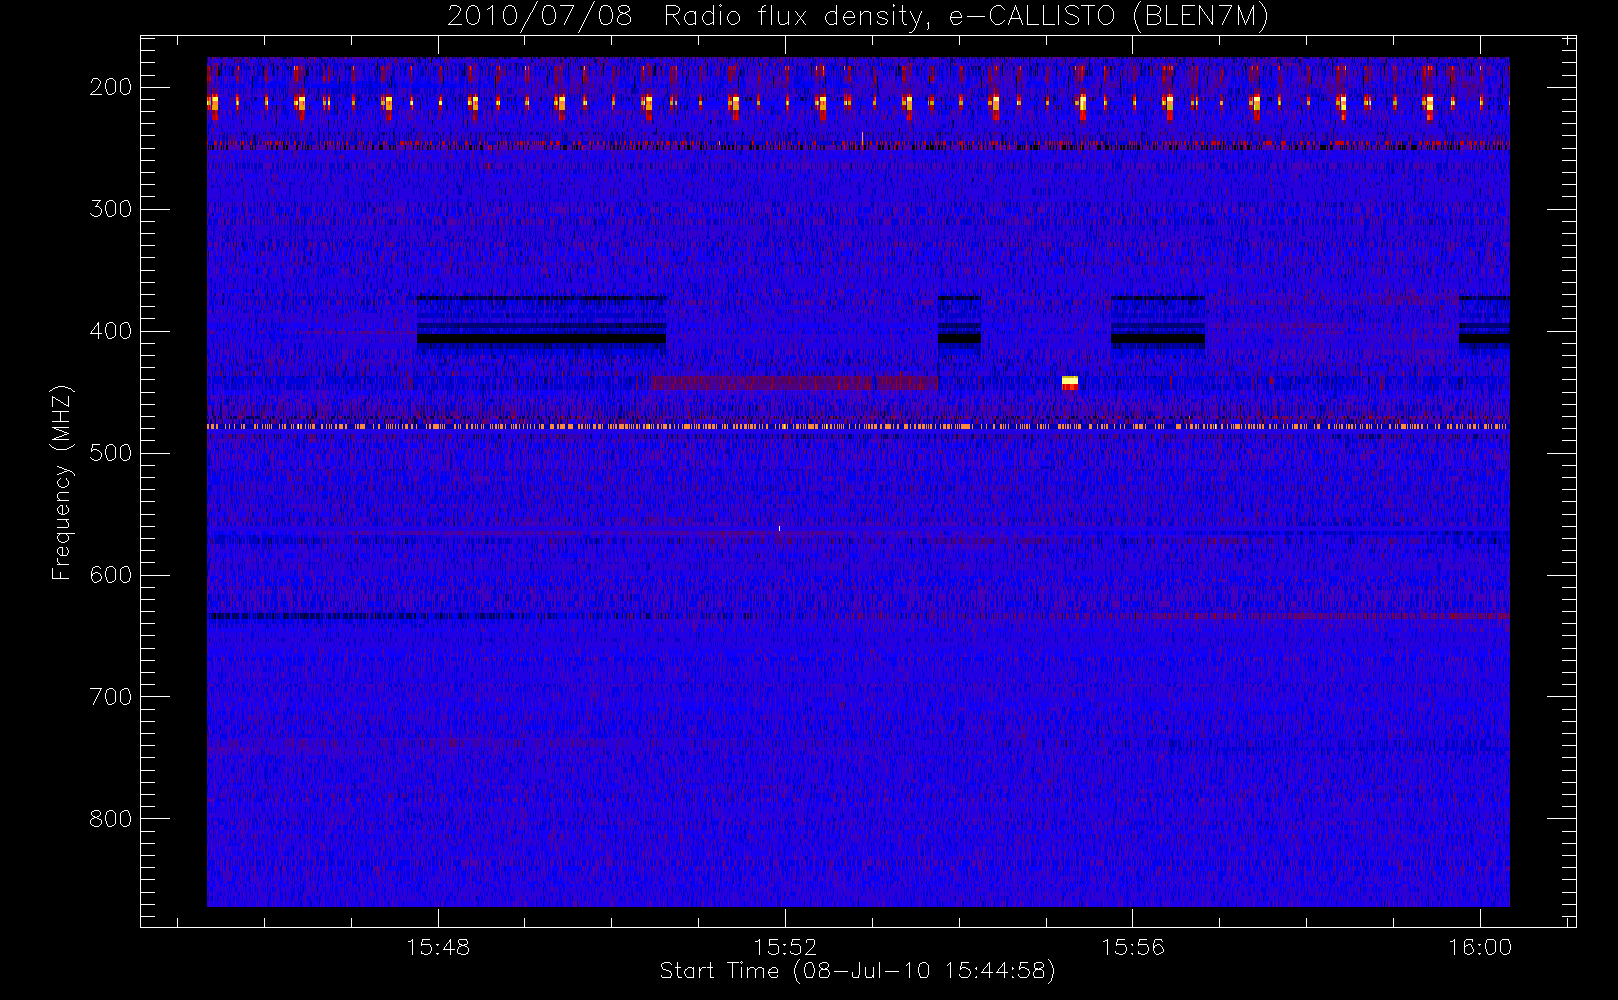Click the 15:56 time tick label
This screenshot has height=1000, width=1618.
pyautogui.click(x=1133, y=947)
